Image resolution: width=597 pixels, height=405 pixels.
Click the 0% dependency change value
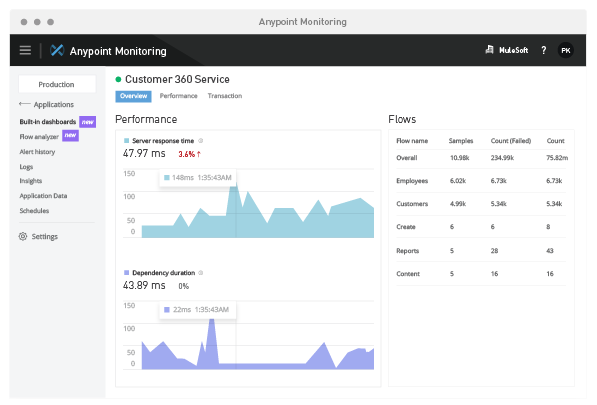184,286
